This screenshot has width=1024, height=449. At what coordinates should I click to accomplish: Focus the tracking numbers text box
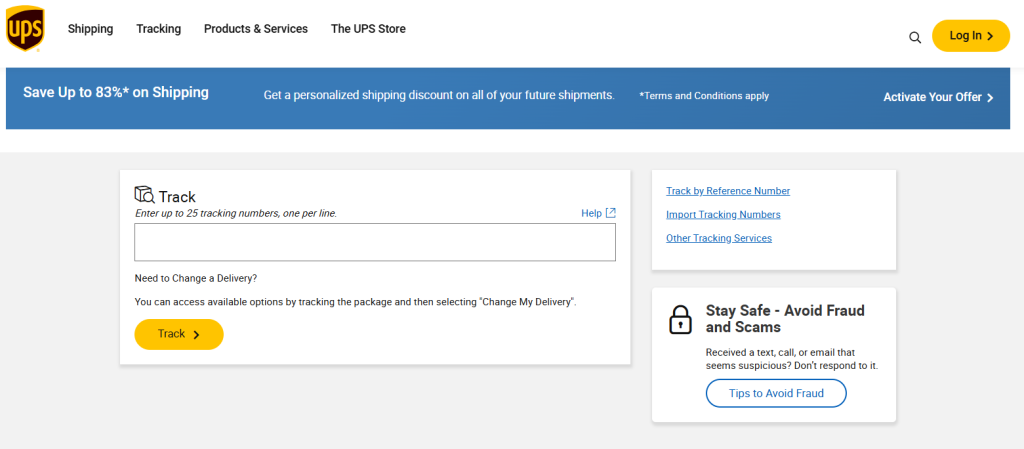[375, 242]
